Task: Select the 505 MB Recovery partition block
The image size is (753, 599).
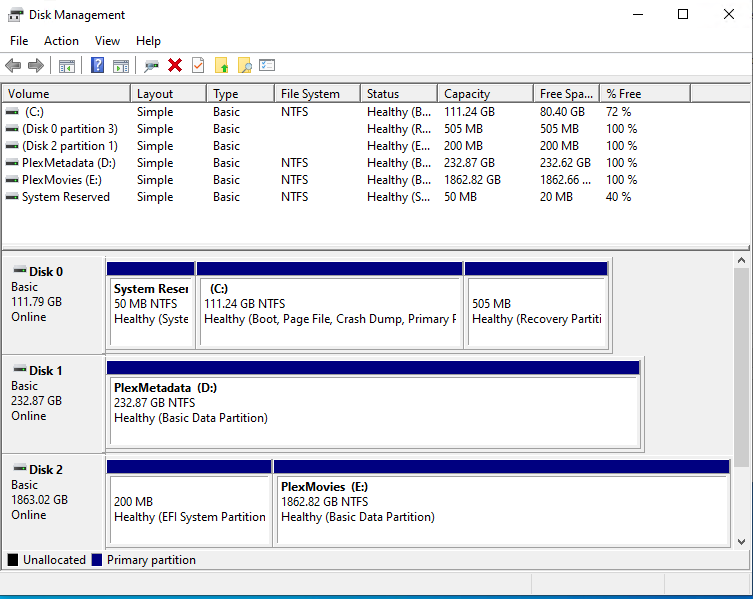Action: (536, 311)
